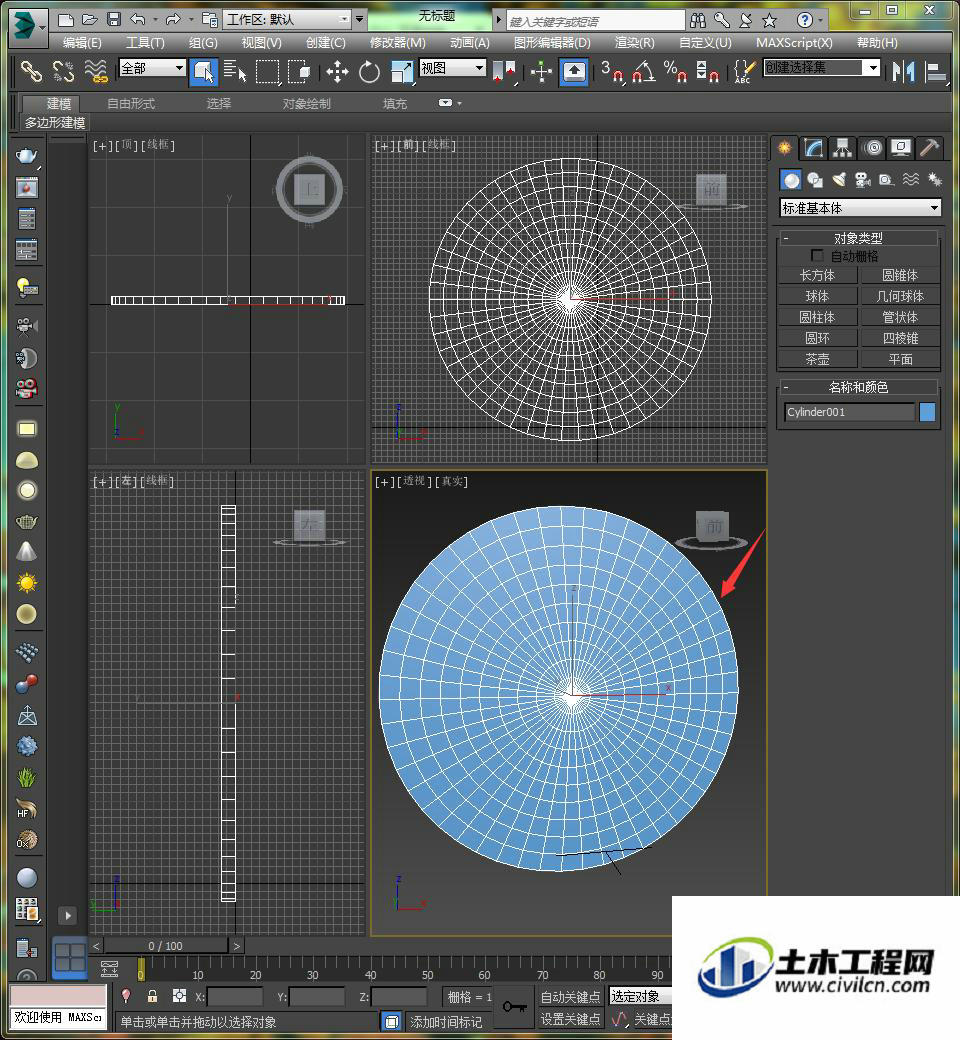960x1040 pixels.
Task: Toggle Keyboard Shortcut Override icon
Action: tap(574, 71)
